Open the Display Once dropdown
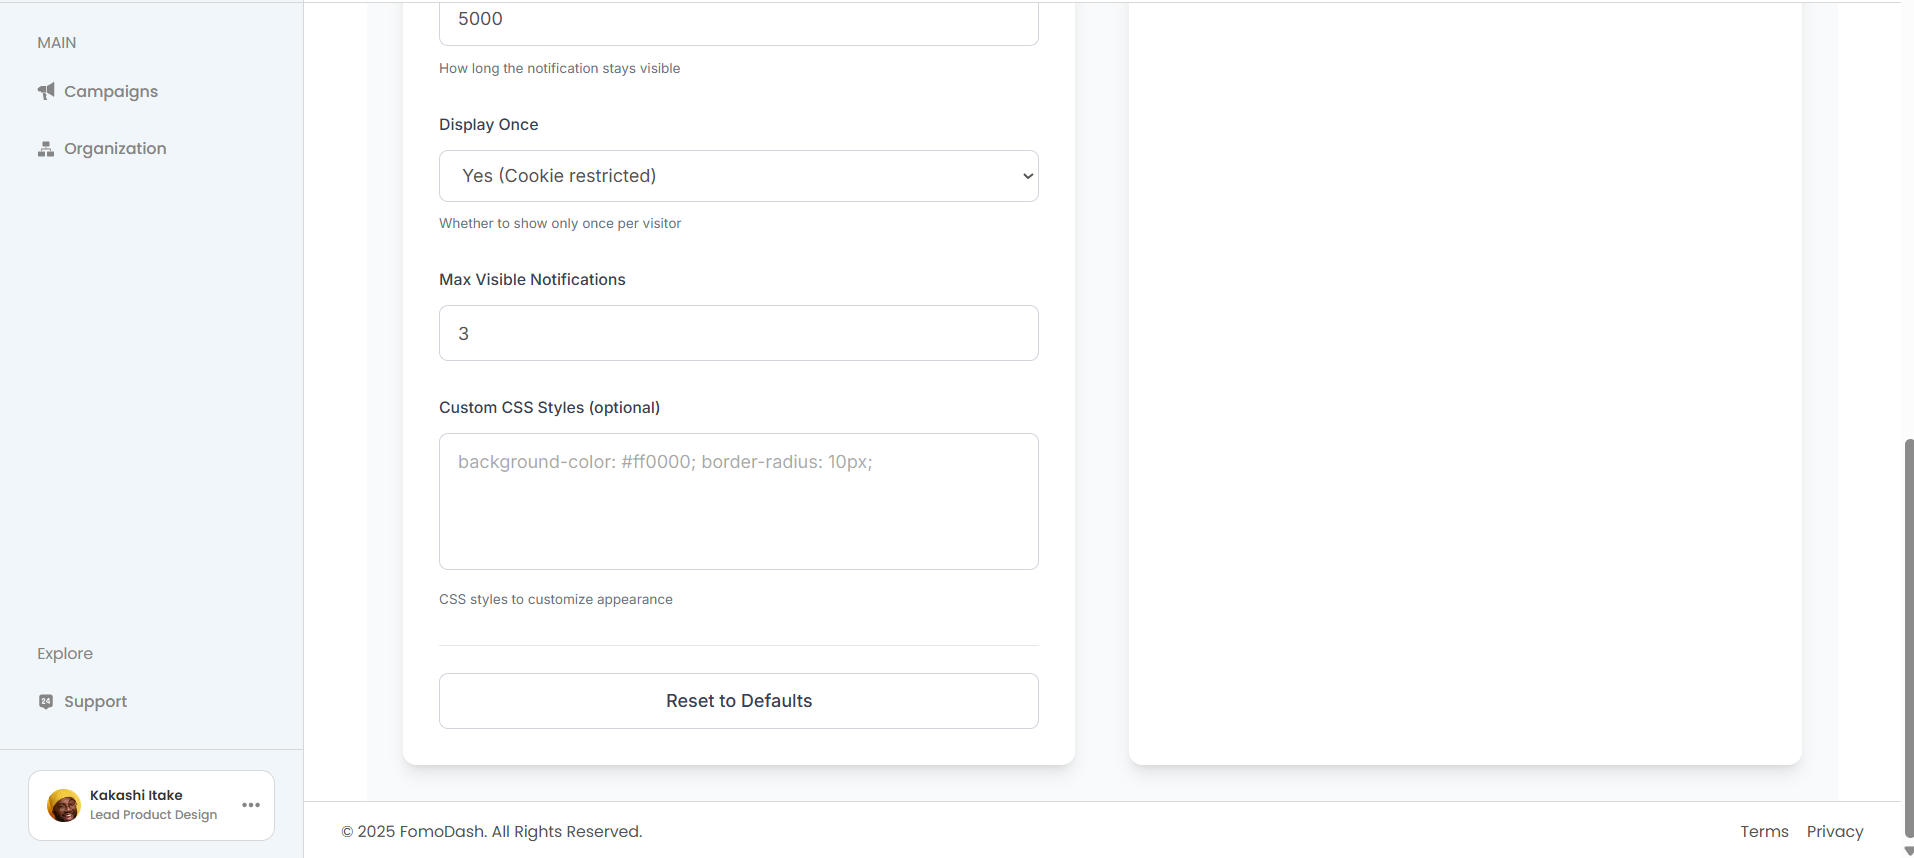Image resolution: width=1914 pixels, height=858 pixels. [x=738, y=176]
